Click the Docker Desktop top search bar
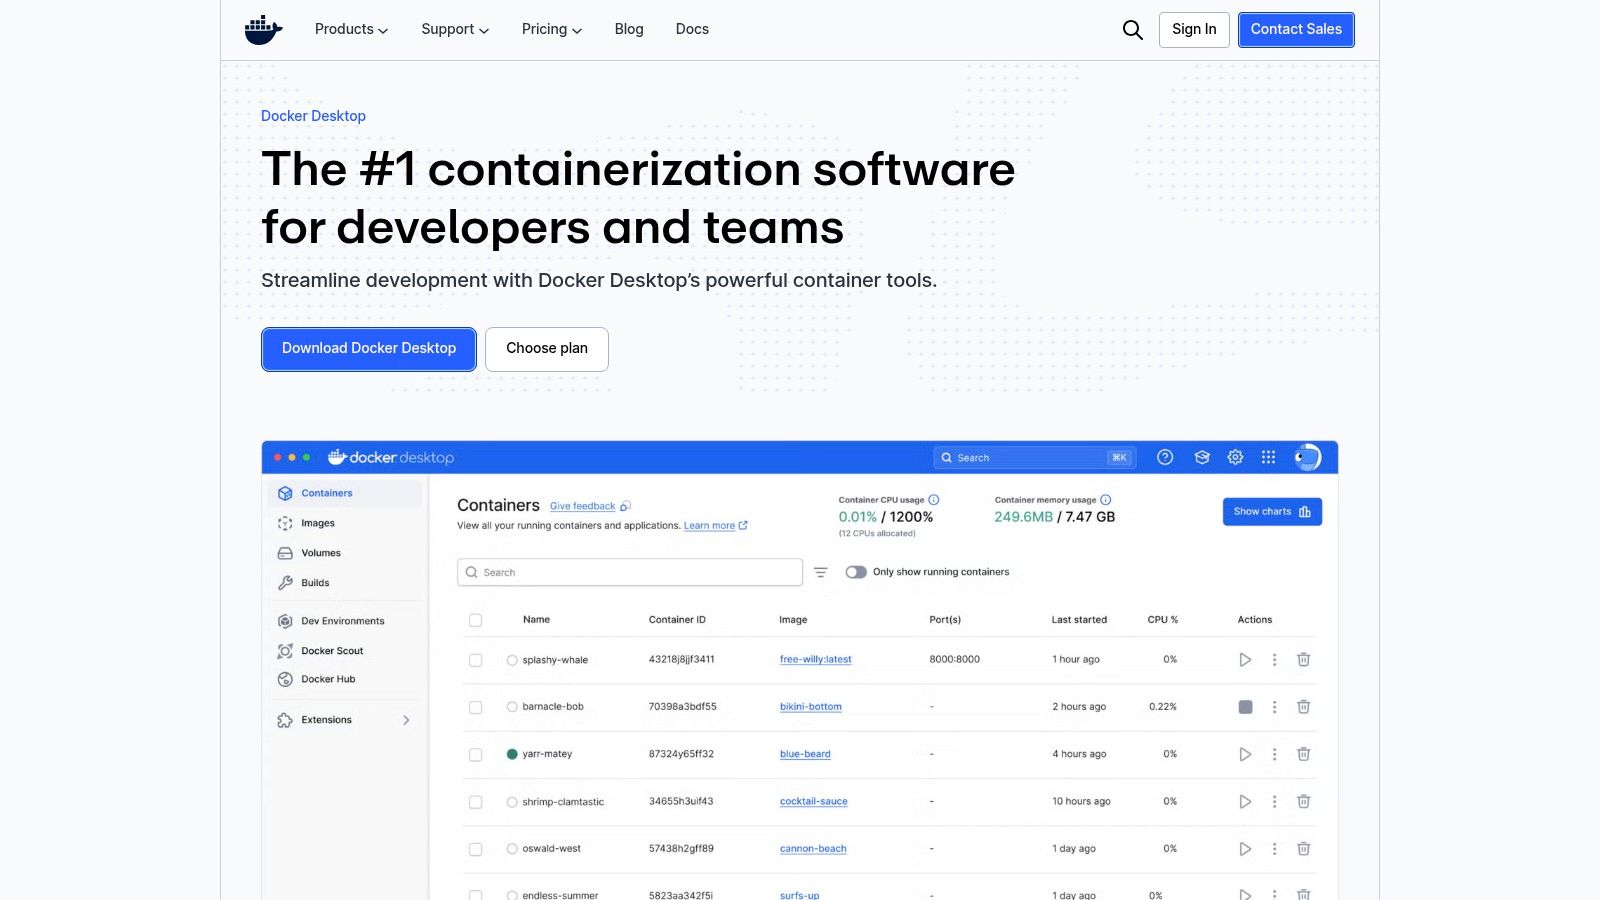This screenshot has width=1600, height=900. 1034,457
